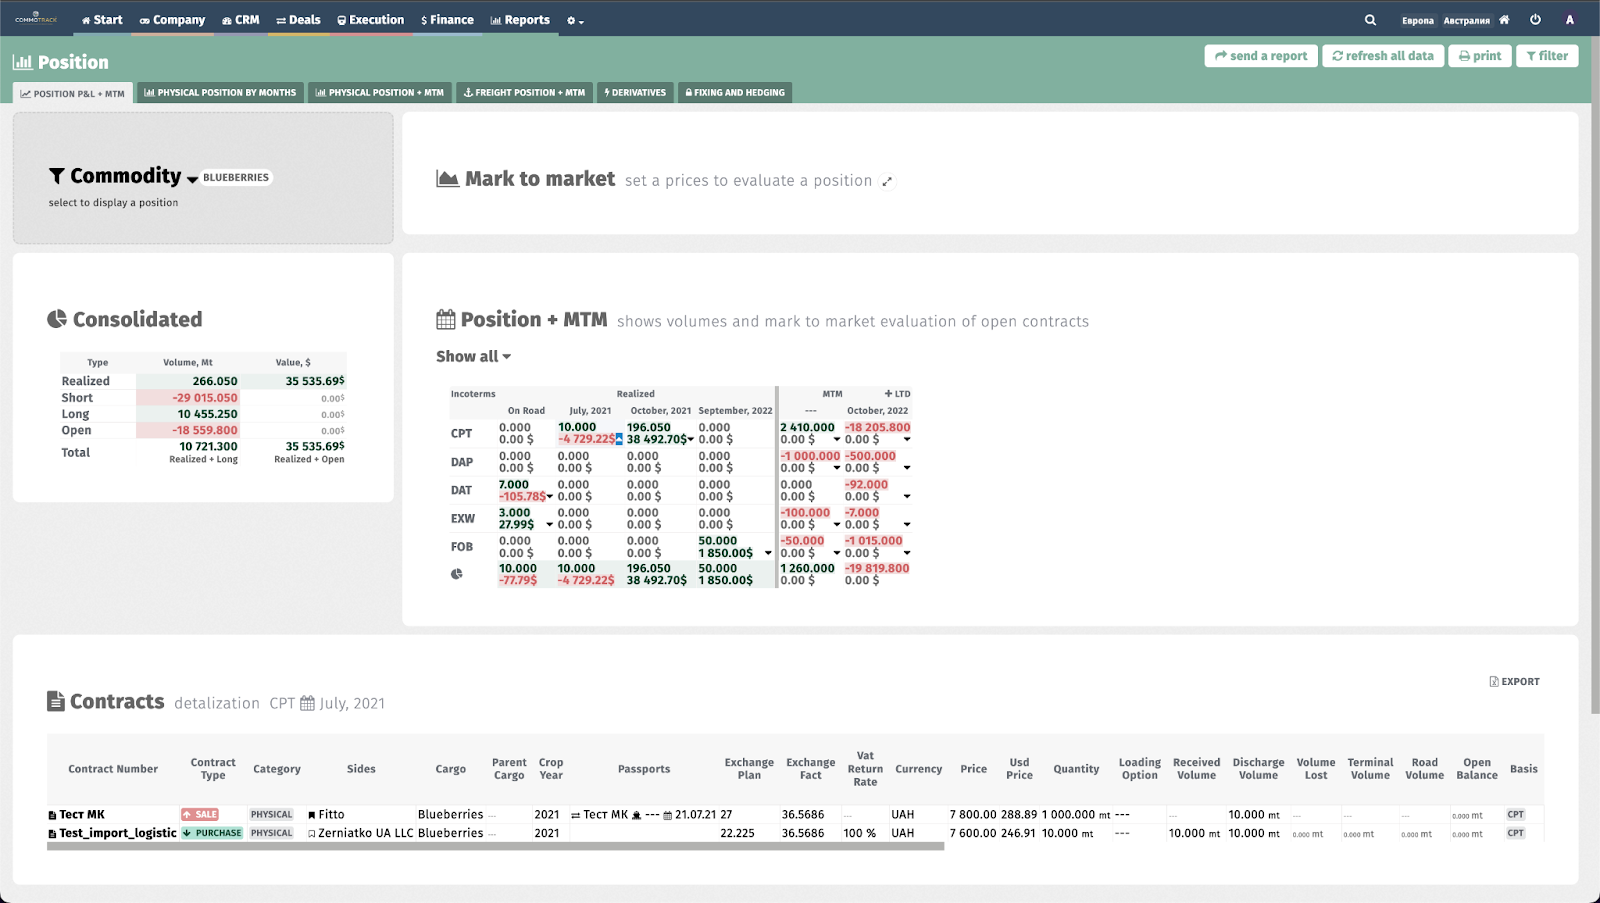This screenshot has height=903, width=1600.
Task: Expand the EXW On Road 27.99$ cell
Action: pos(549,525)
